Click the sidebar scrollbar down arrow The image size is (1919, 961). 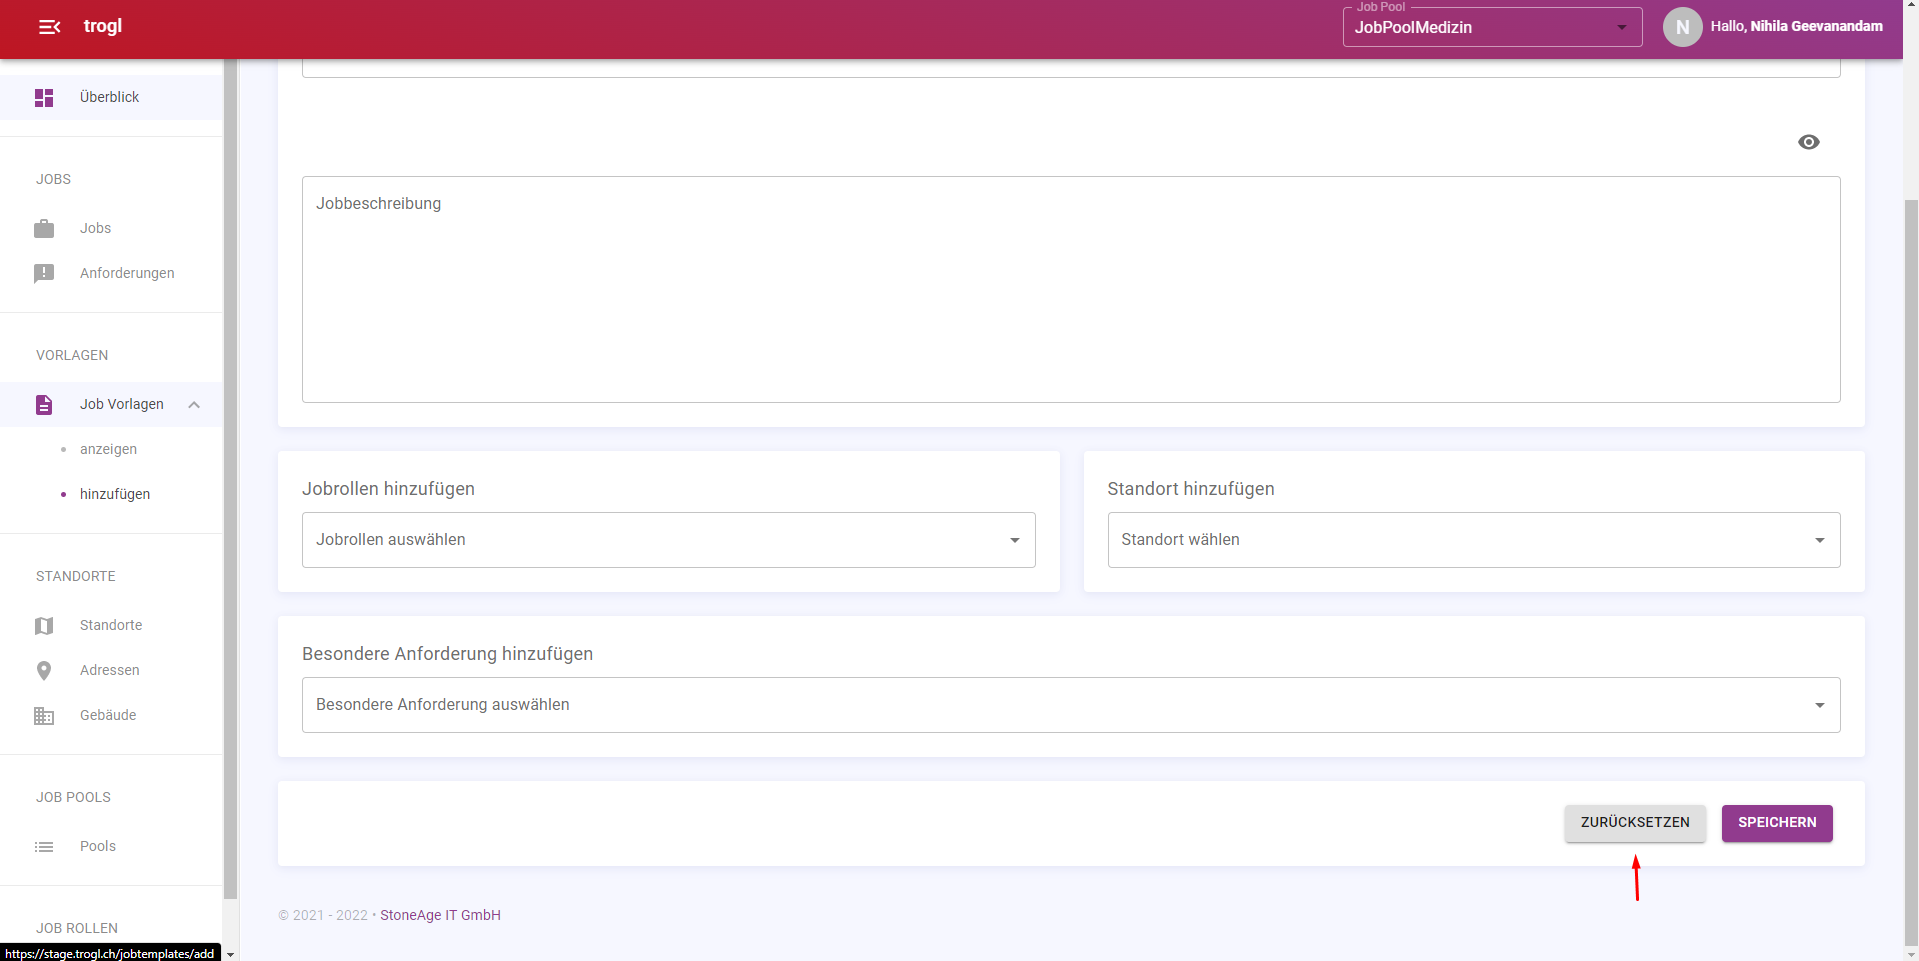pos(231,954)
